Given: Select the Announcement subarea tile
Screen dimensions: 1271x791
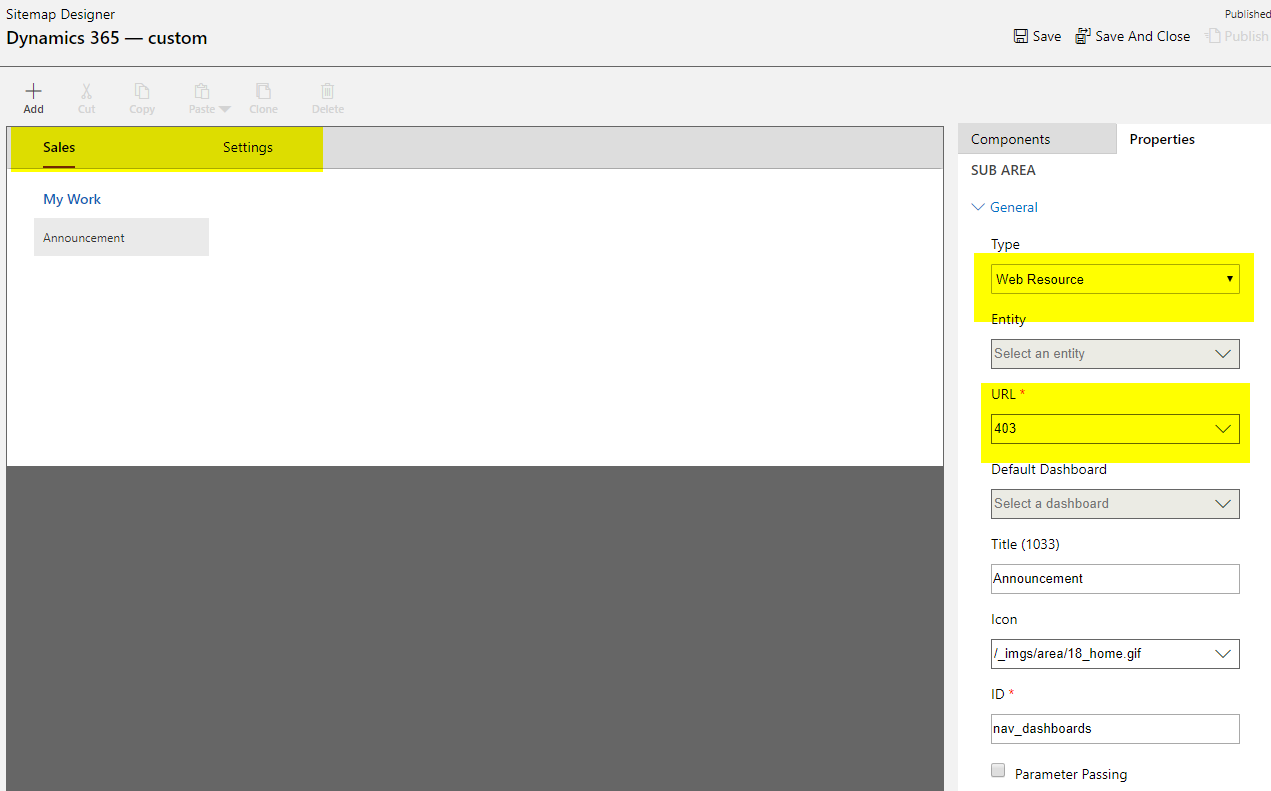Looking at the screenshot, I should tap(121, 237).
